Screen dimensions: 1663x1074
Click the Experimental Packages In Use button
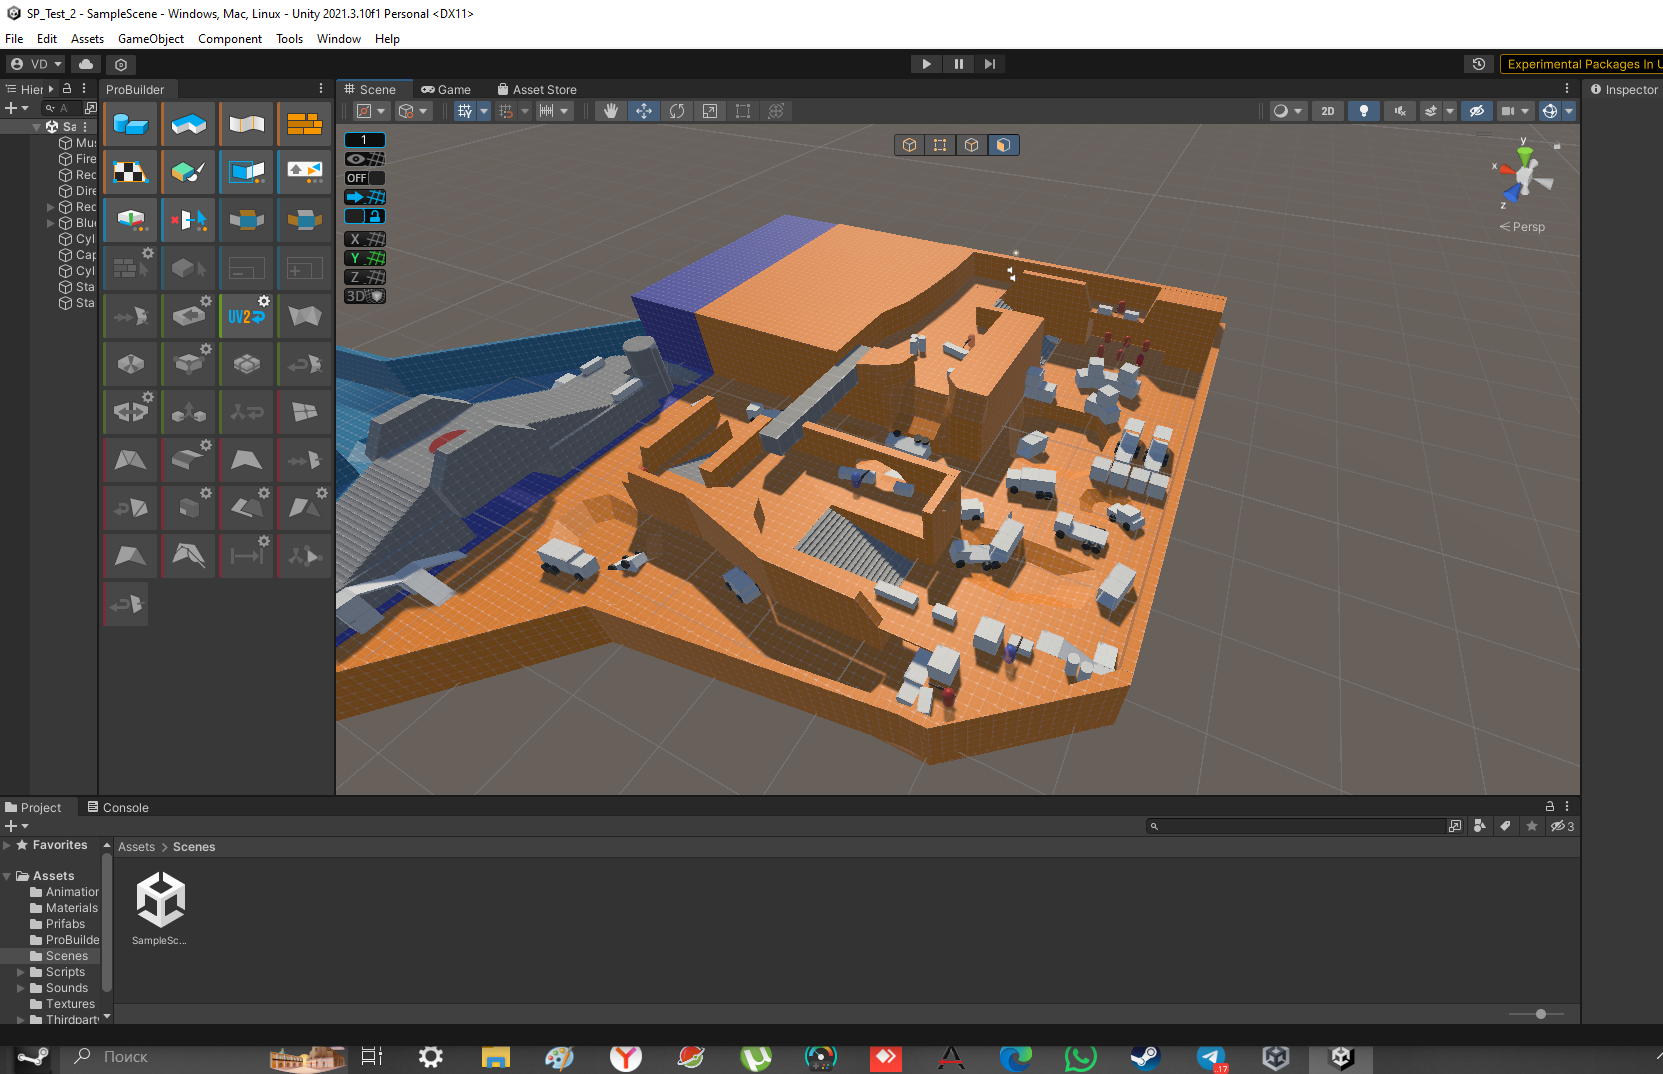[1582, 64]
